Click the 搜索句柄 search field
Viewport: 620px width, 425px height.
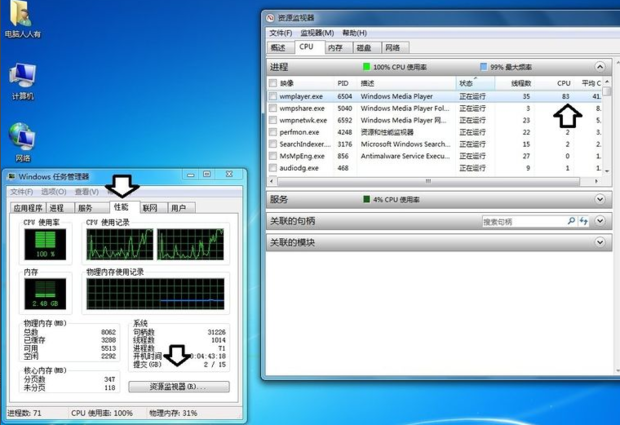(x=524, y=221)
